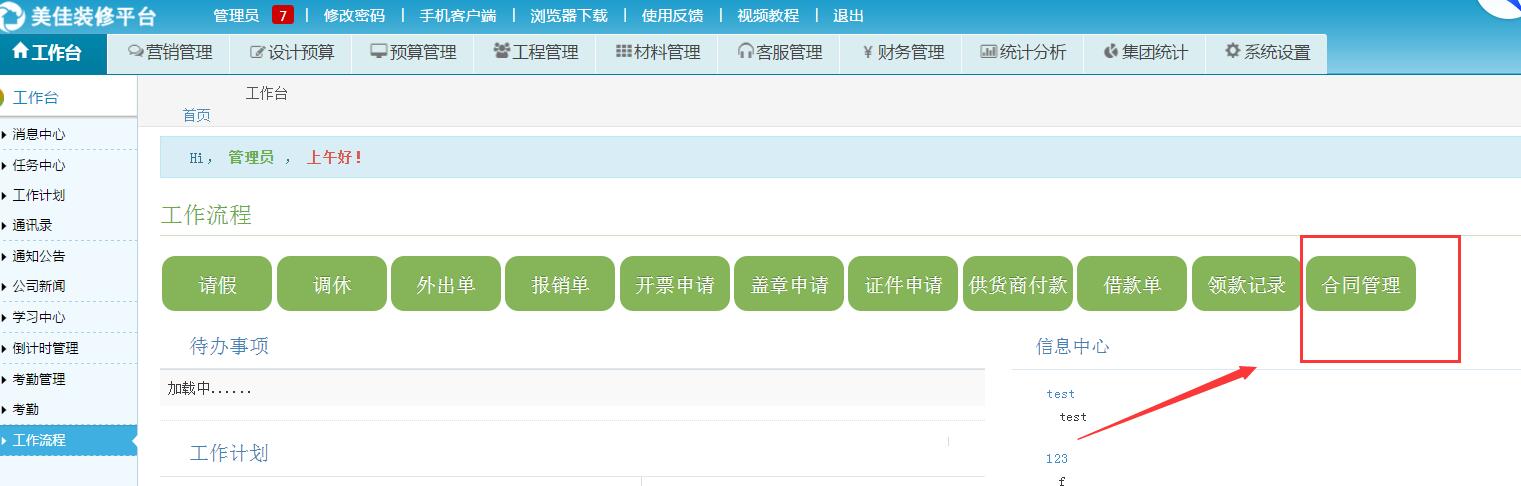The height and width of the screenshot is (486, 1521).
Task: Click the home icon in 工作台 tab
Action: 20,52
